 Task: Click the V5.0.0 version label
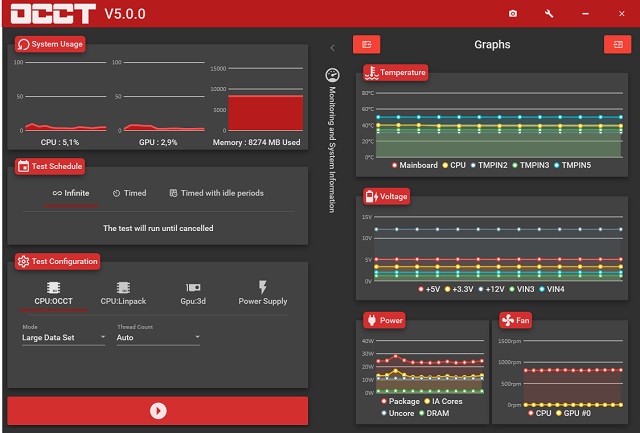click(x=125, y=14)
